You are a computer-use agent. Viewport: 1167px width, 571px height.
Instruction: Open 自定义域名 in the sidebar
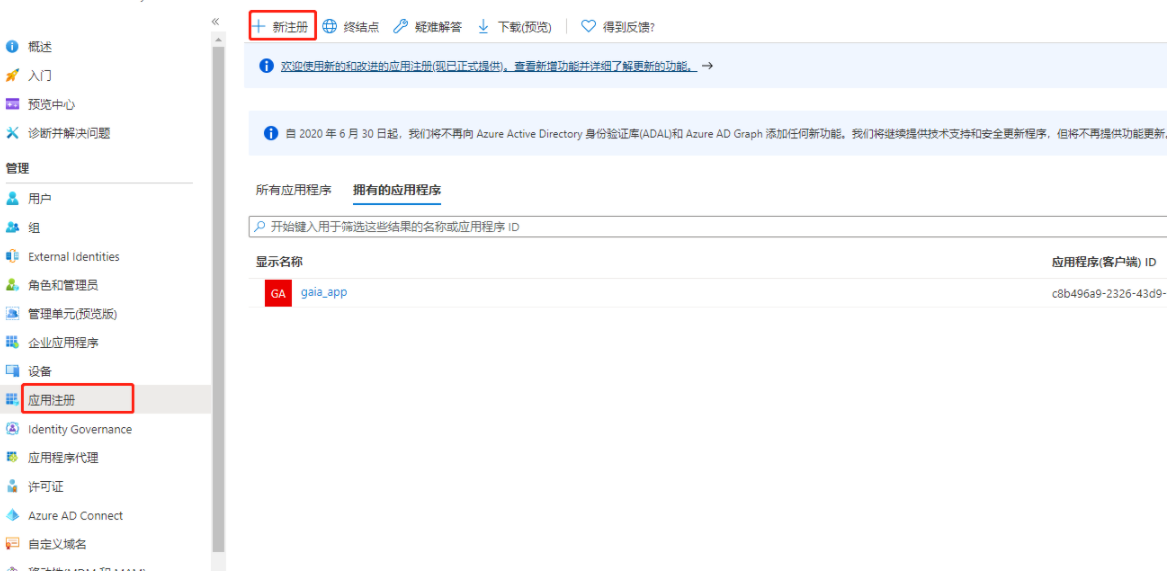coord(57,543)
